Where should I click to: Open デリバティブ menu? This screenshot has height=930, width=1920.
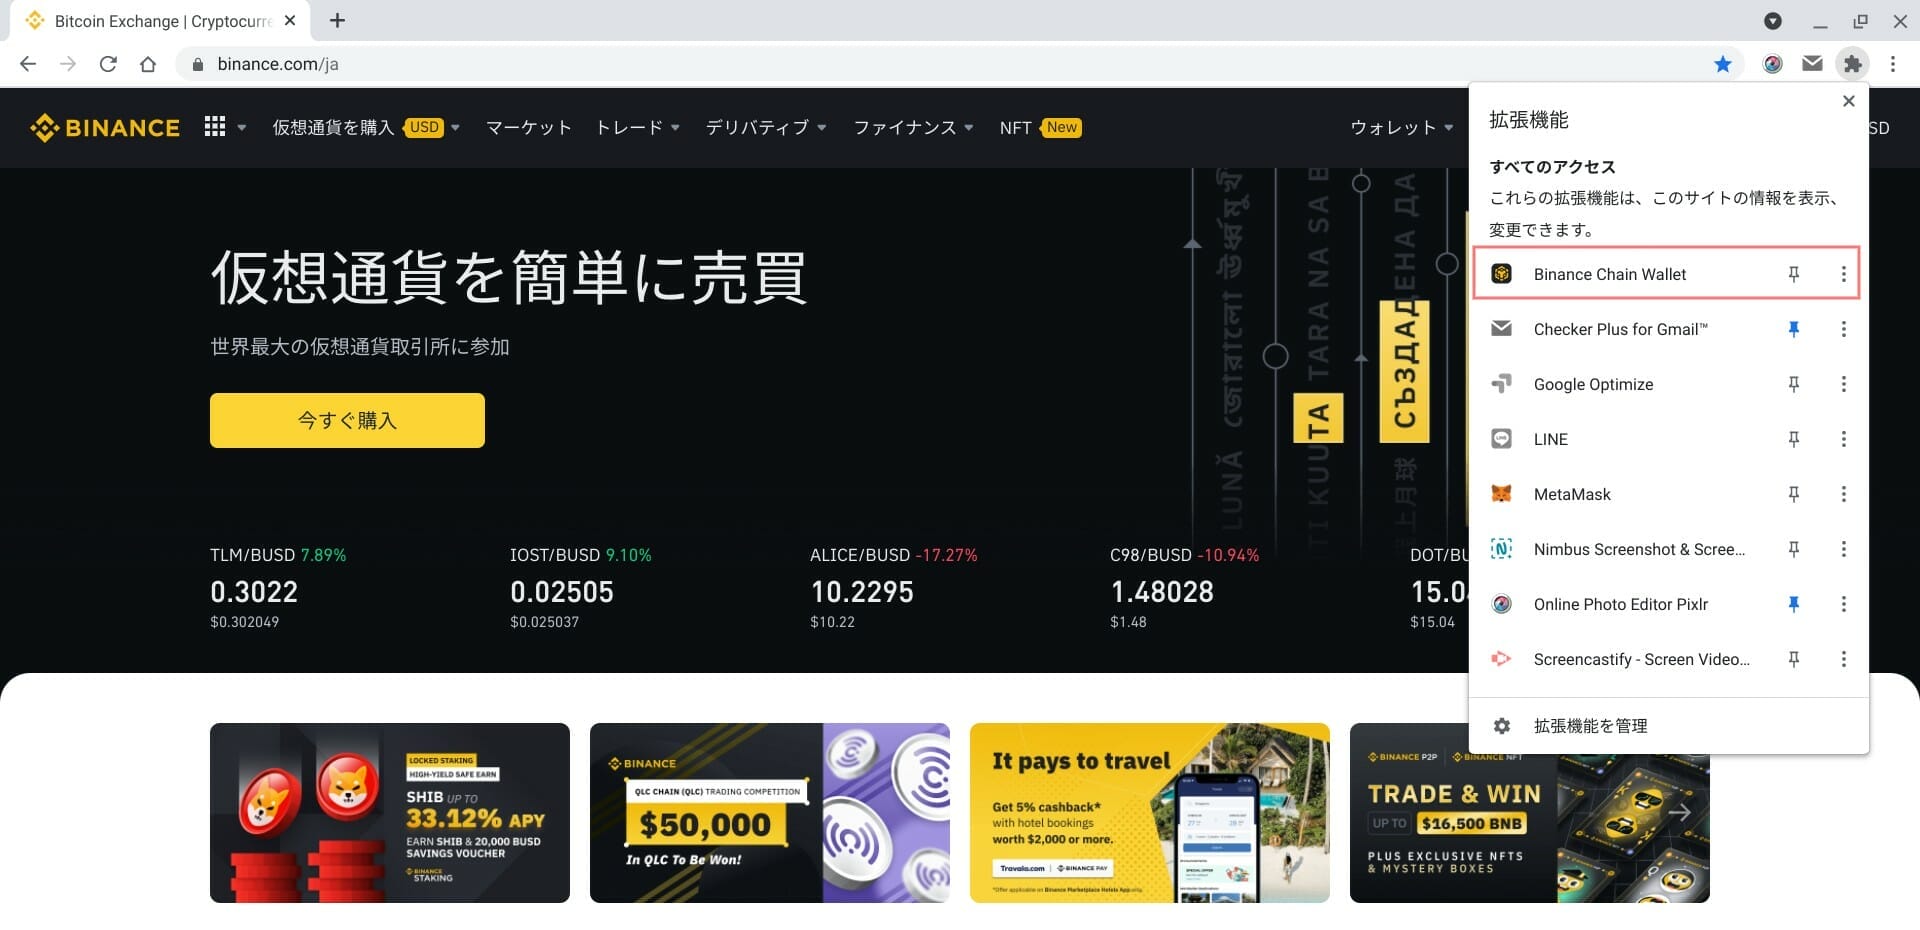tap(766, 128)
